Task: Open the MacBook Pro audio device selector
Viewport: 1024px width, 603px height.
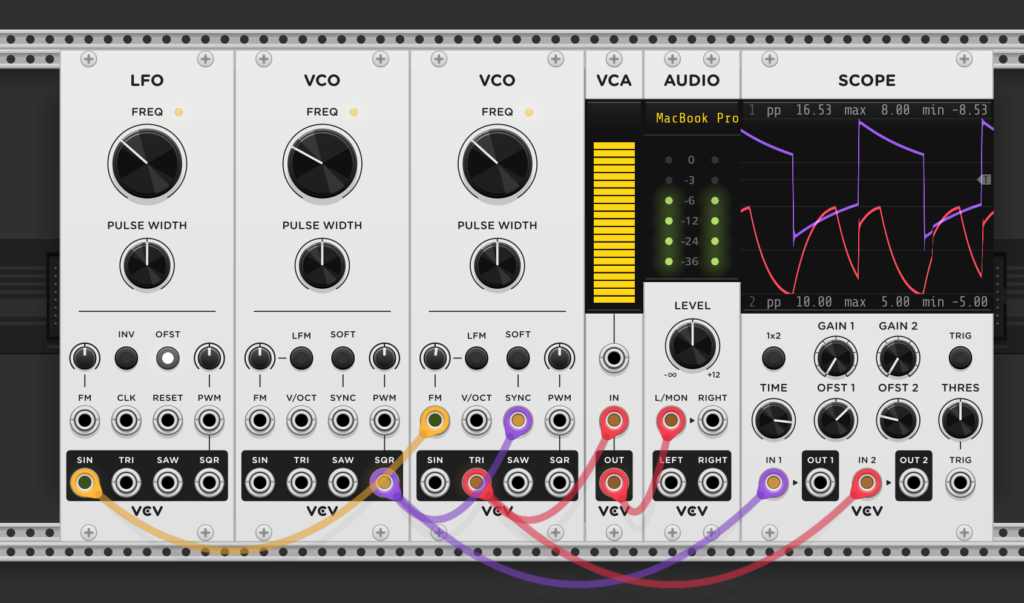Action: (696, 118)
